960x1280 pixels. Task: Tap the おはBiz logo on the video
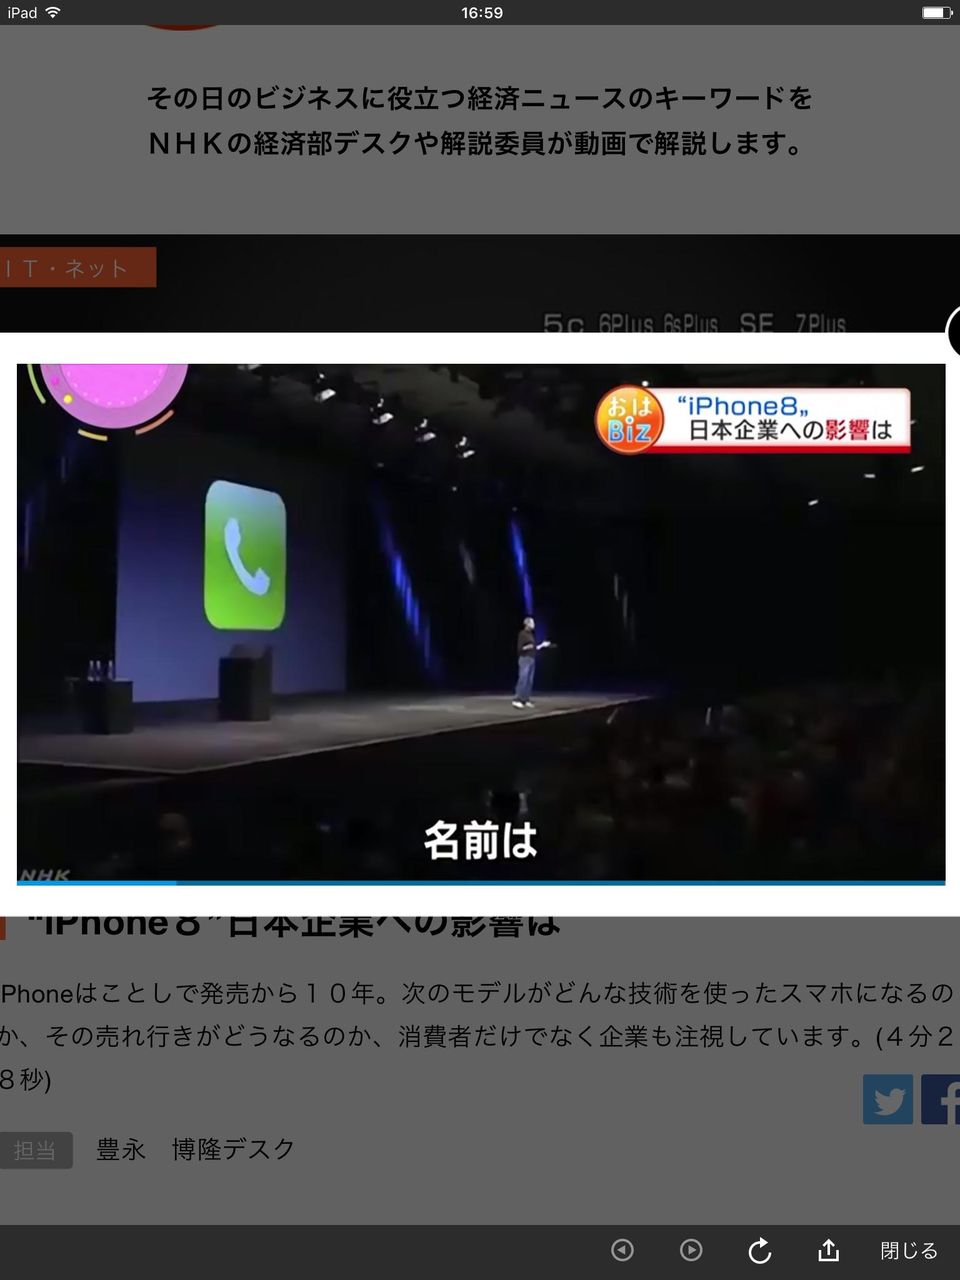(629, 418)
